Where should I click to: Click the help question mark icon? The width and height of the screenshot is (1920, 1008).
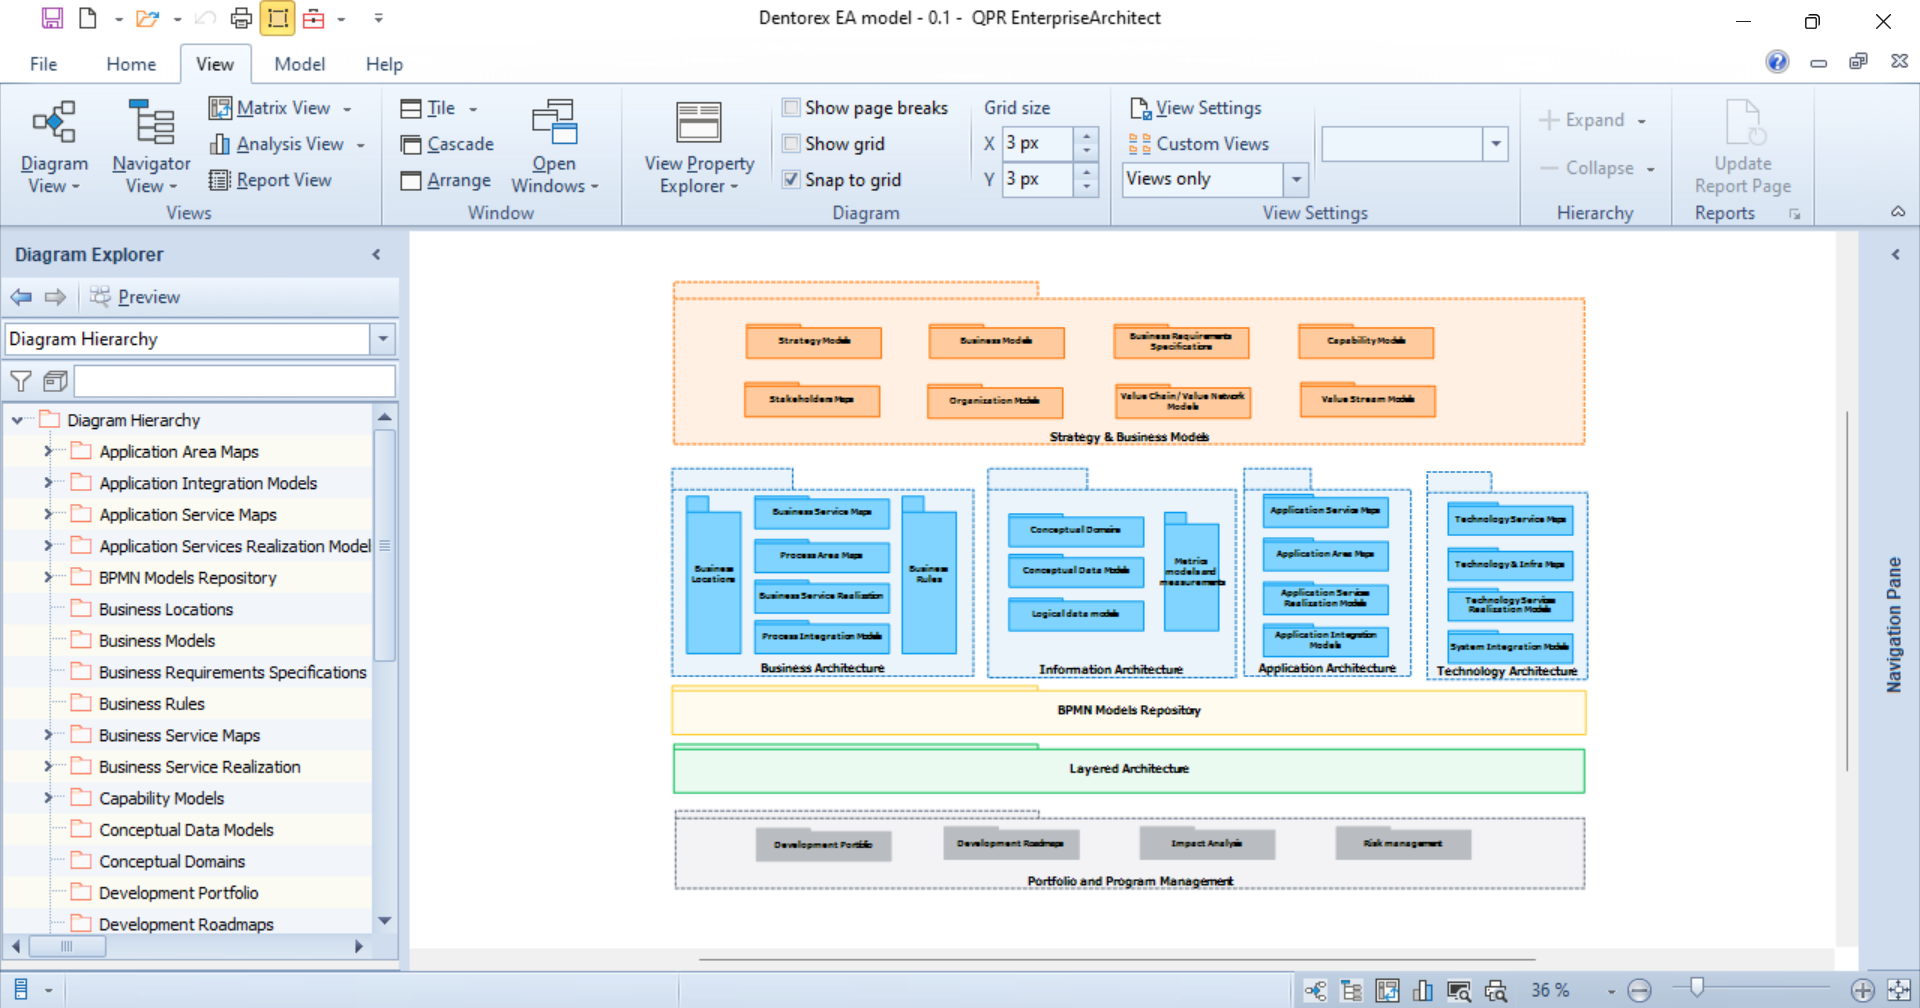(1777, 62)
